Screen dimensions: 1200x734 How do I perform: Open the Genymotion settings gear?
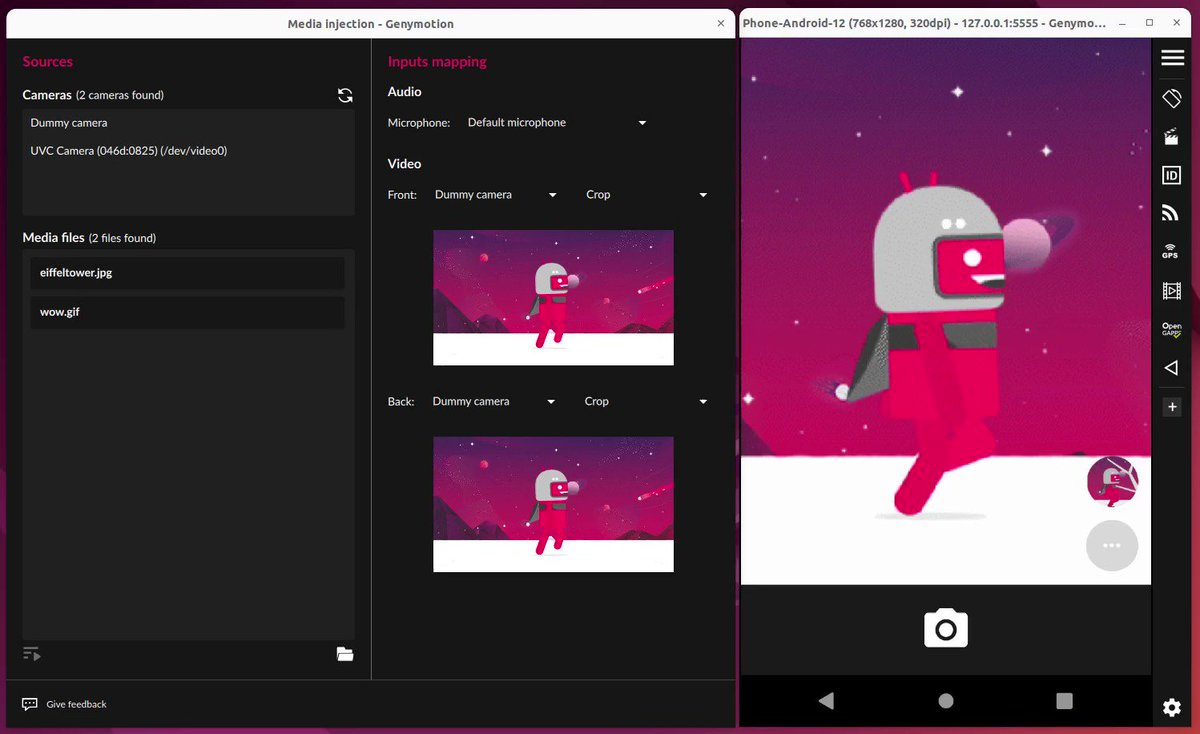[x=1171, y=707]
